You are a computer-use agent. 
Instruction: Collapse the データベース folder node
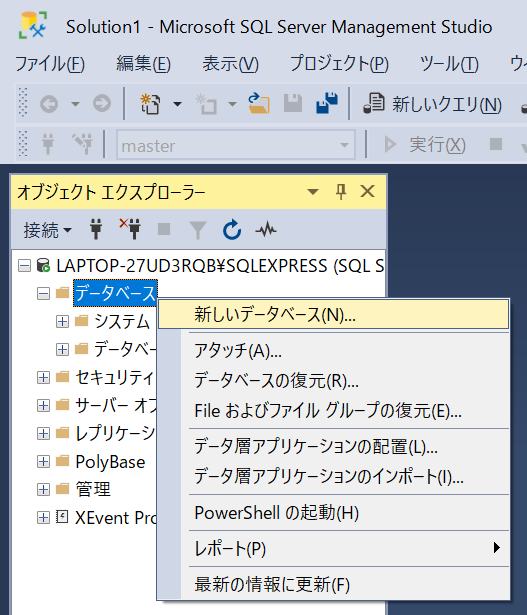click(43, 293)
